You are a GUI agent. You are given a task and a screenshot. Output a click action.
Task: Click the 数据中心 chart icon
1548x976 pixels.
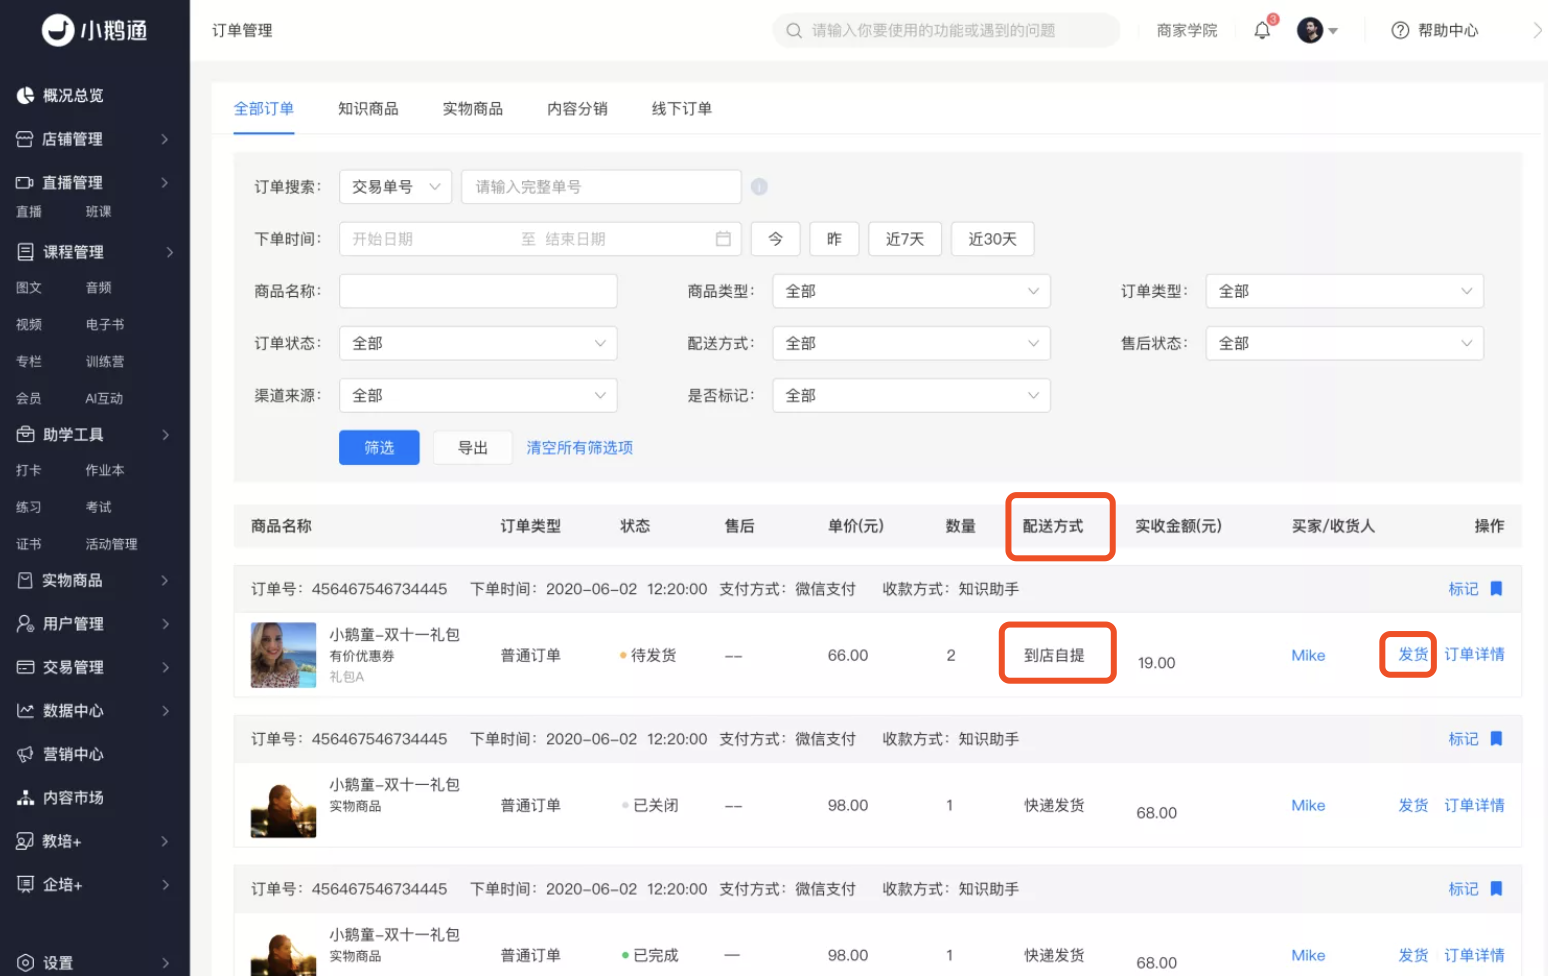pyautogui.click(x=25, y=710)
